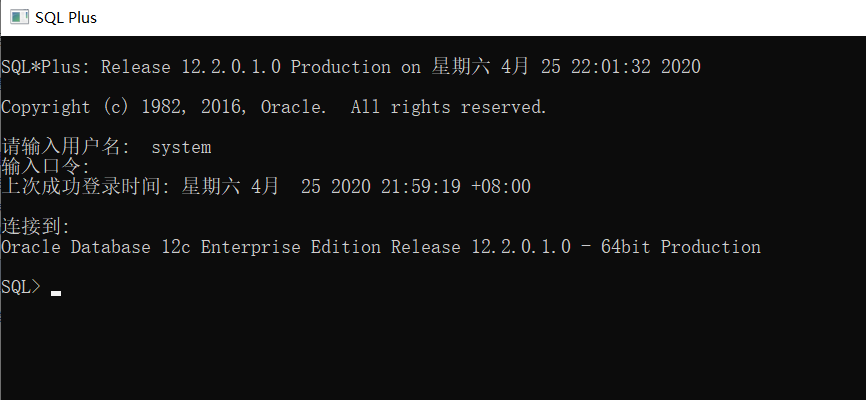
Task: Click the "上次成功登录时间:" label
Action: pyautogui.click(x=86, y=186)
